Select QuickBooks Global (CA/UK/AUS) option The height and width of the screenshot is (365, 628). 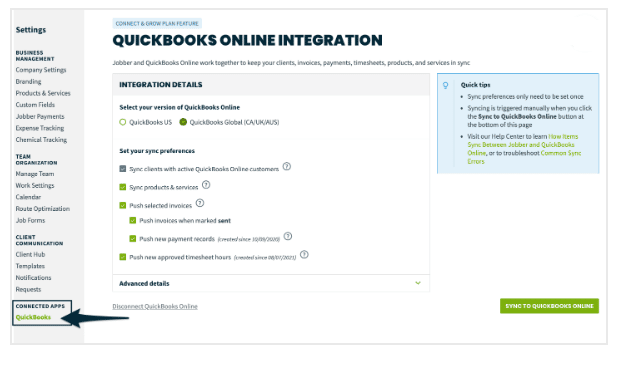point(183,122)
